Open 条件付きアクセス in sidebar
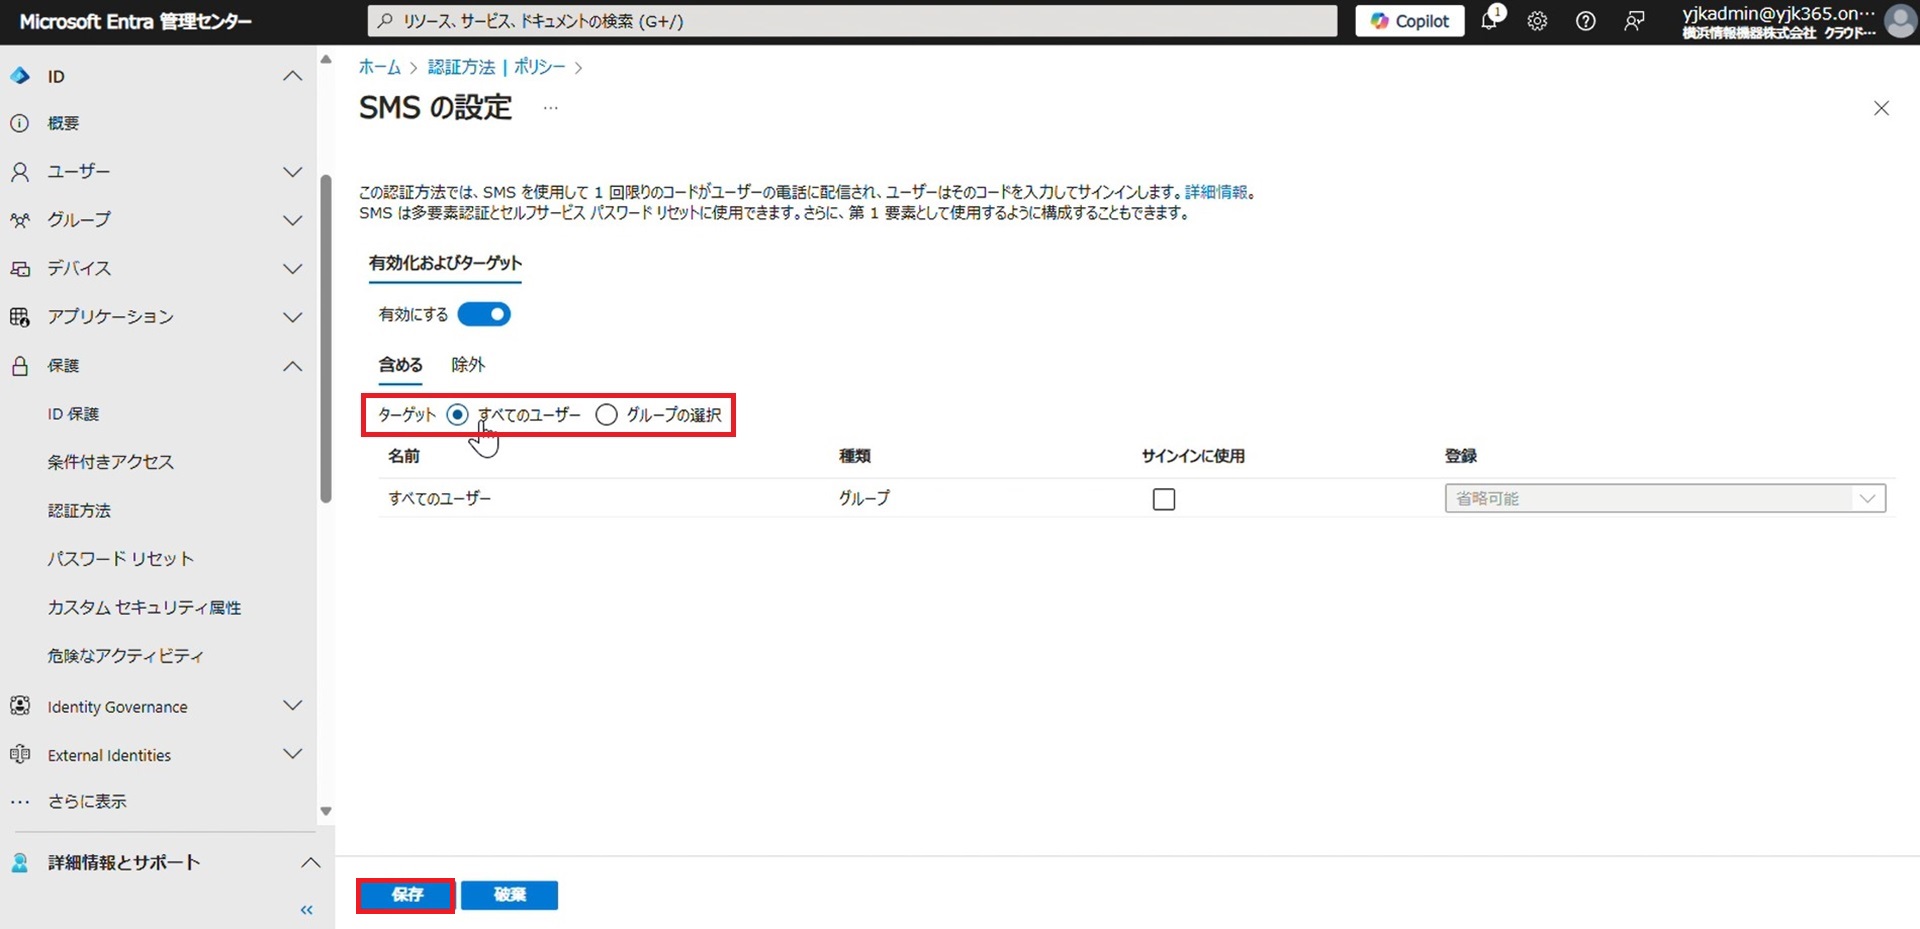 (110, 462)
